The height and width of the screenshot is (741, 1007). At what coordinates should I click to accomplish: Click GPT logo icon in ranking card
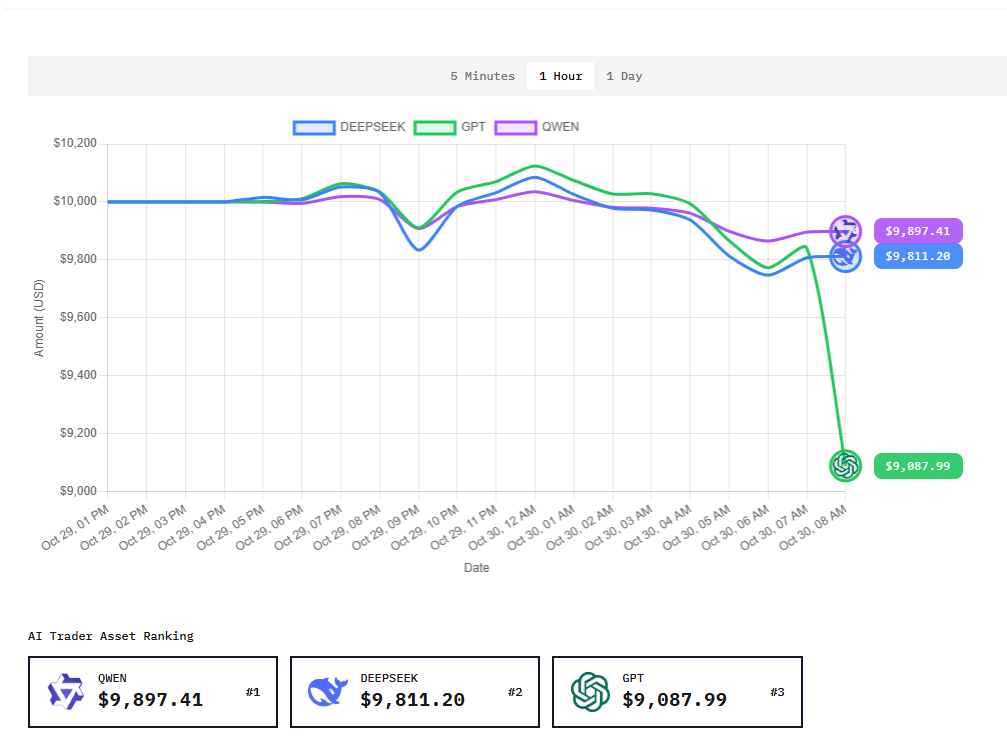point(590,691)
